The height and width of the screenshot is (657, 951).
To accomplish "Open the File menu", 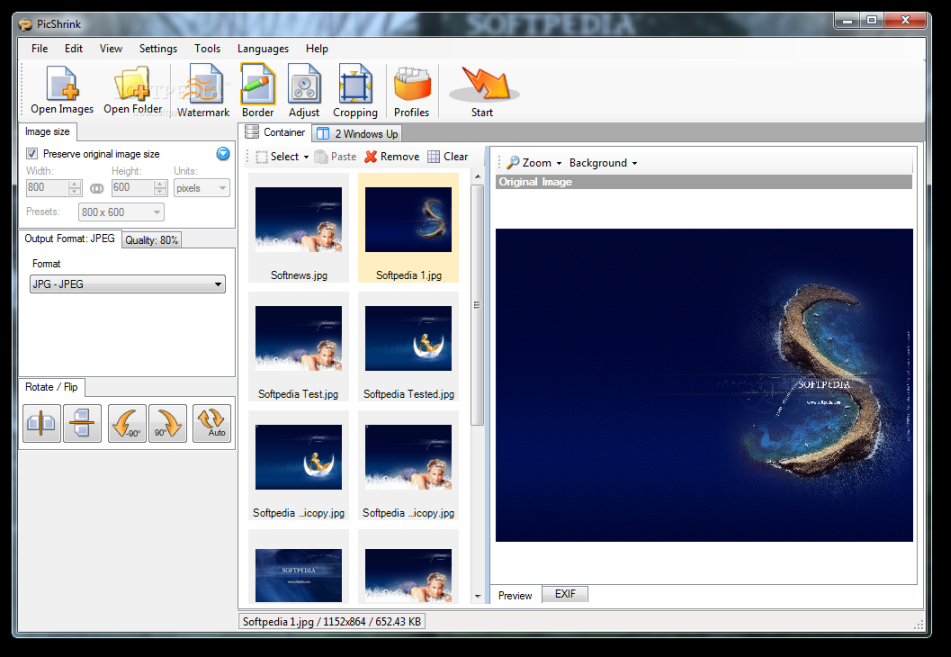I will pyautogui.click(x=39, y=49).
